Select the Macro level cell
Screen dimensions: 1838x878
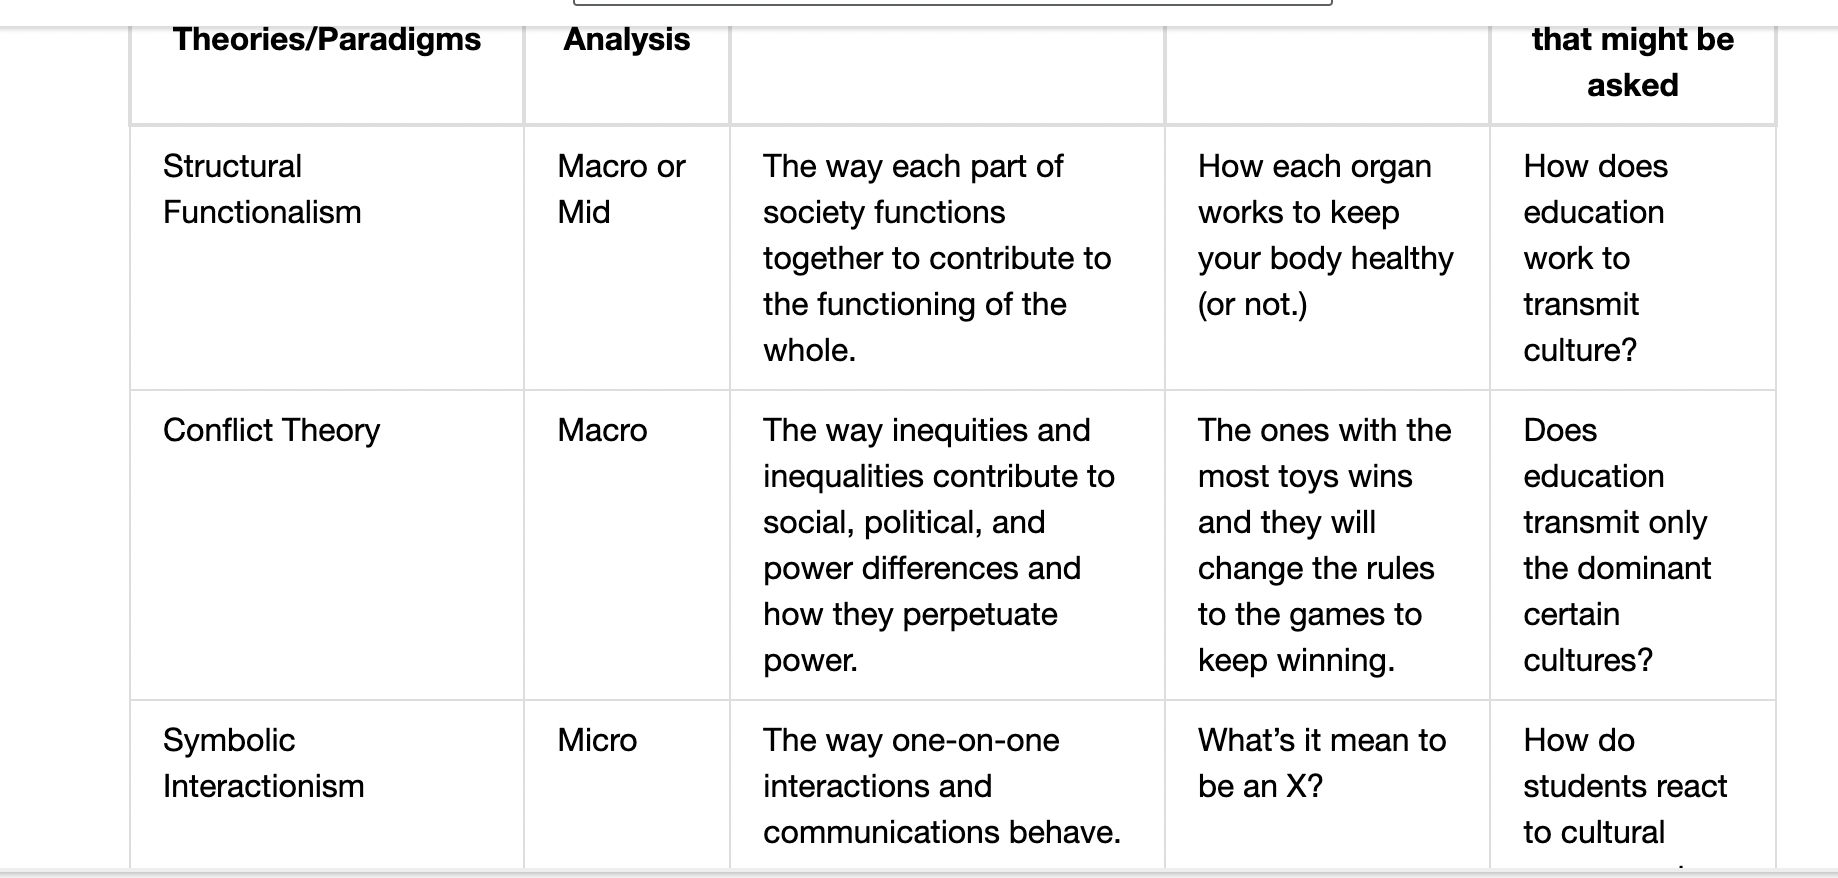(627, 545)
